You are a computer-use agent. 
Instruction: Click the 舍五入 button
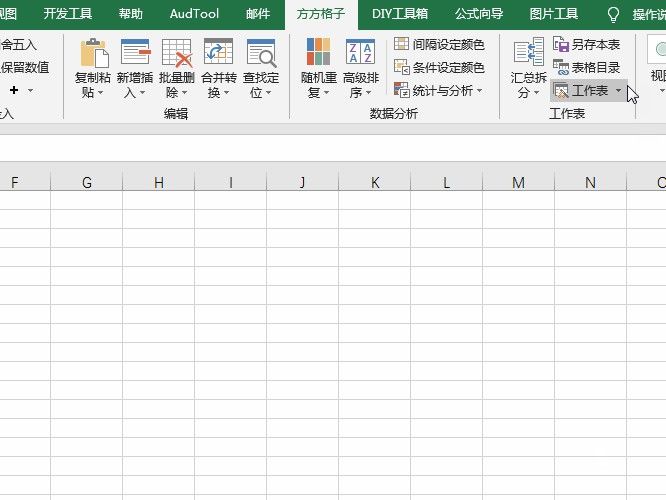19,44
